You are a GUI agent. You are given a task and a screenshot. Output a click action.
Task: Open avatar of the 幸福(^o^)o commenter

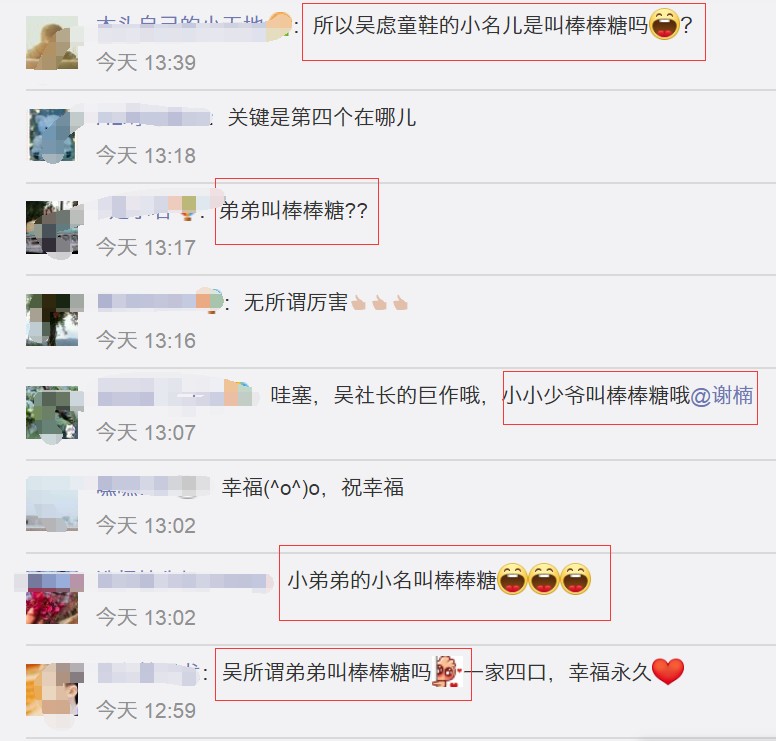tap(52, 504)
